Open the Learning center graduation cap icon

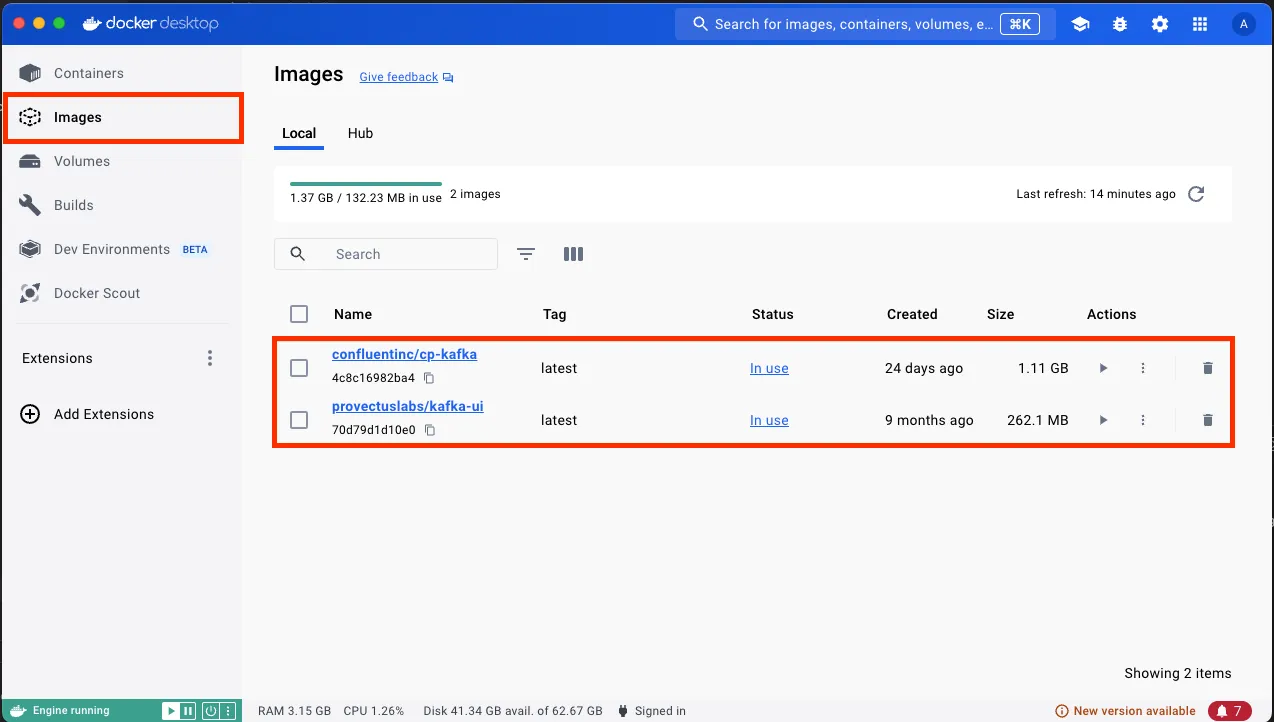click(1080, 24)
